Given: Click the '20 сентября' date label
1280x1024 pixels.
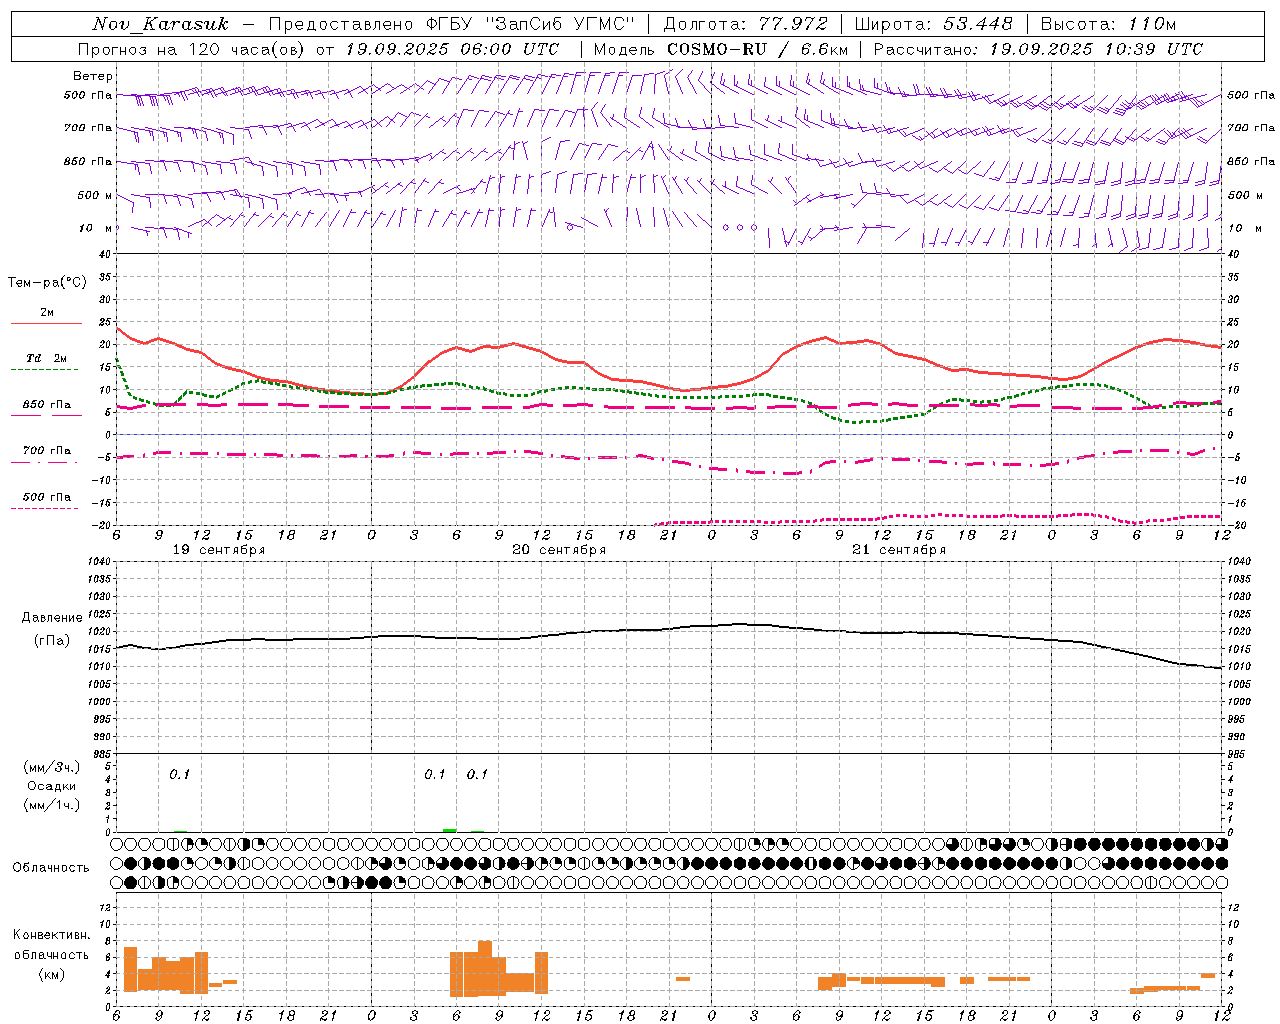Looking at the screenshot, I should tap(559, 550).
